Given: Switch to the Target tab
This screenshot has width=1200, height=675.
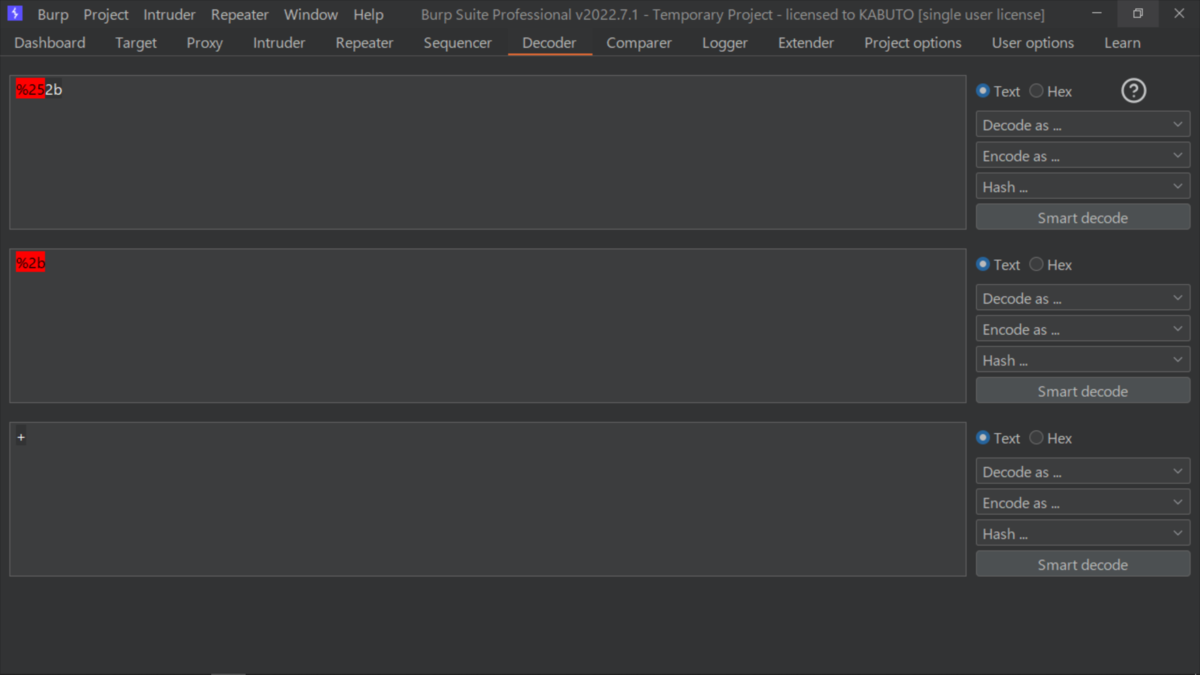Looking at the screenshot, I should pos(136,43).
